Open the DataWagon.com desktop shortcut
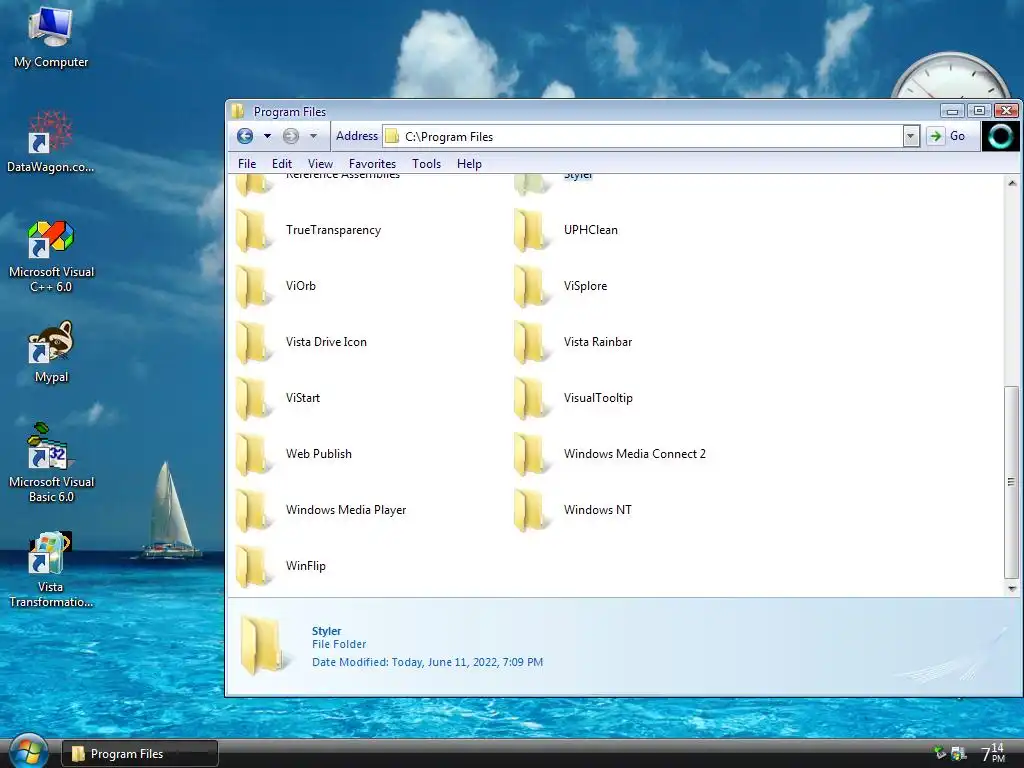 pyautogui.click(x=50, y=142)
